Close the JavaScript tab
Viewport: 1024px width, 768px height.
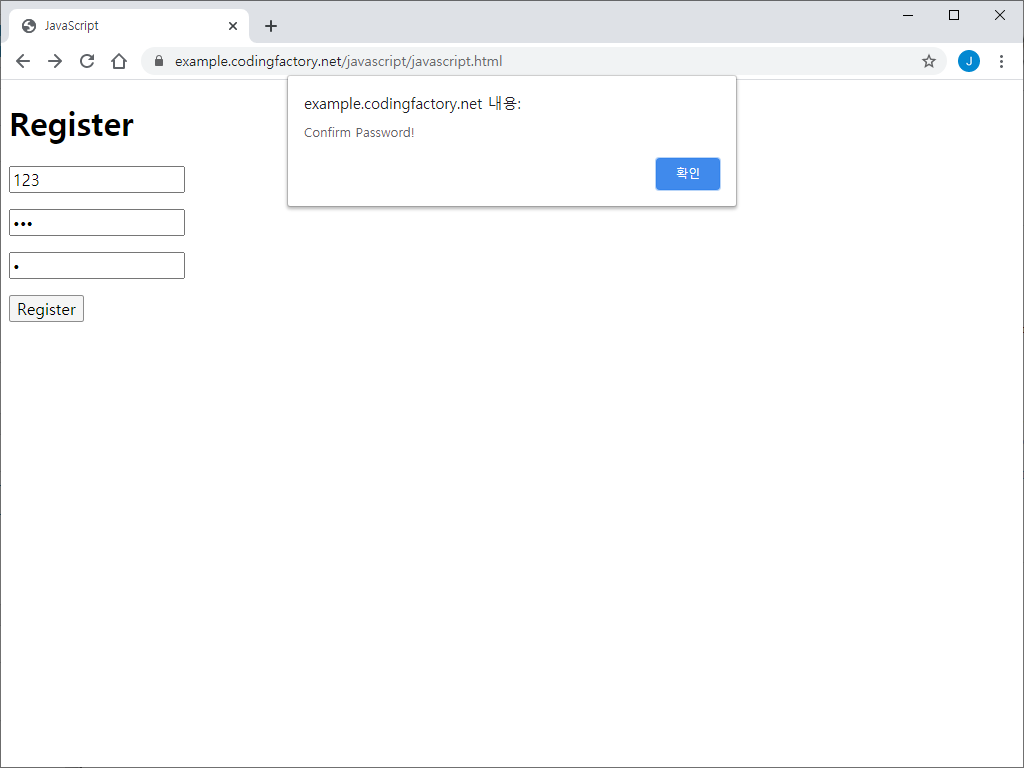(x=233, y=26)
